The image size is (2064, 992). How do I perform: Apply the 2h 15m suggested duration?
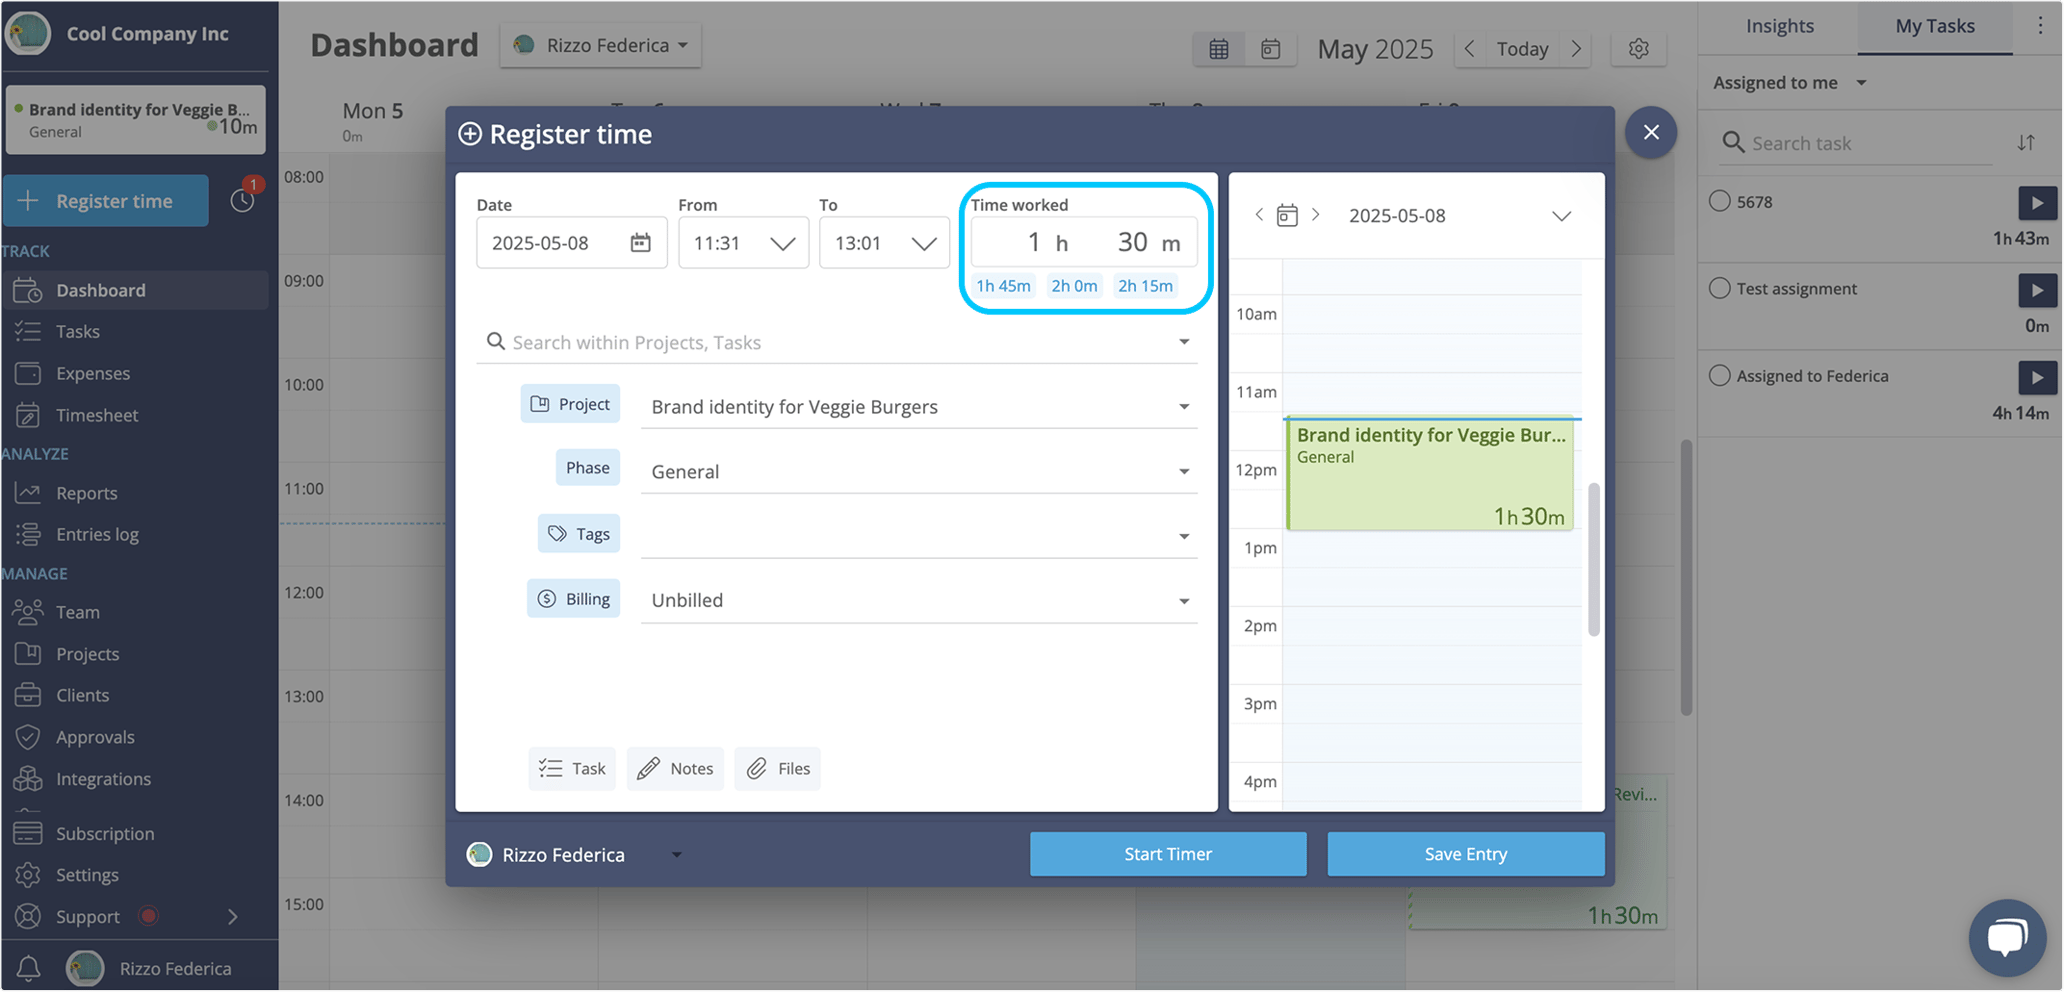click(x=1145, y=285)
